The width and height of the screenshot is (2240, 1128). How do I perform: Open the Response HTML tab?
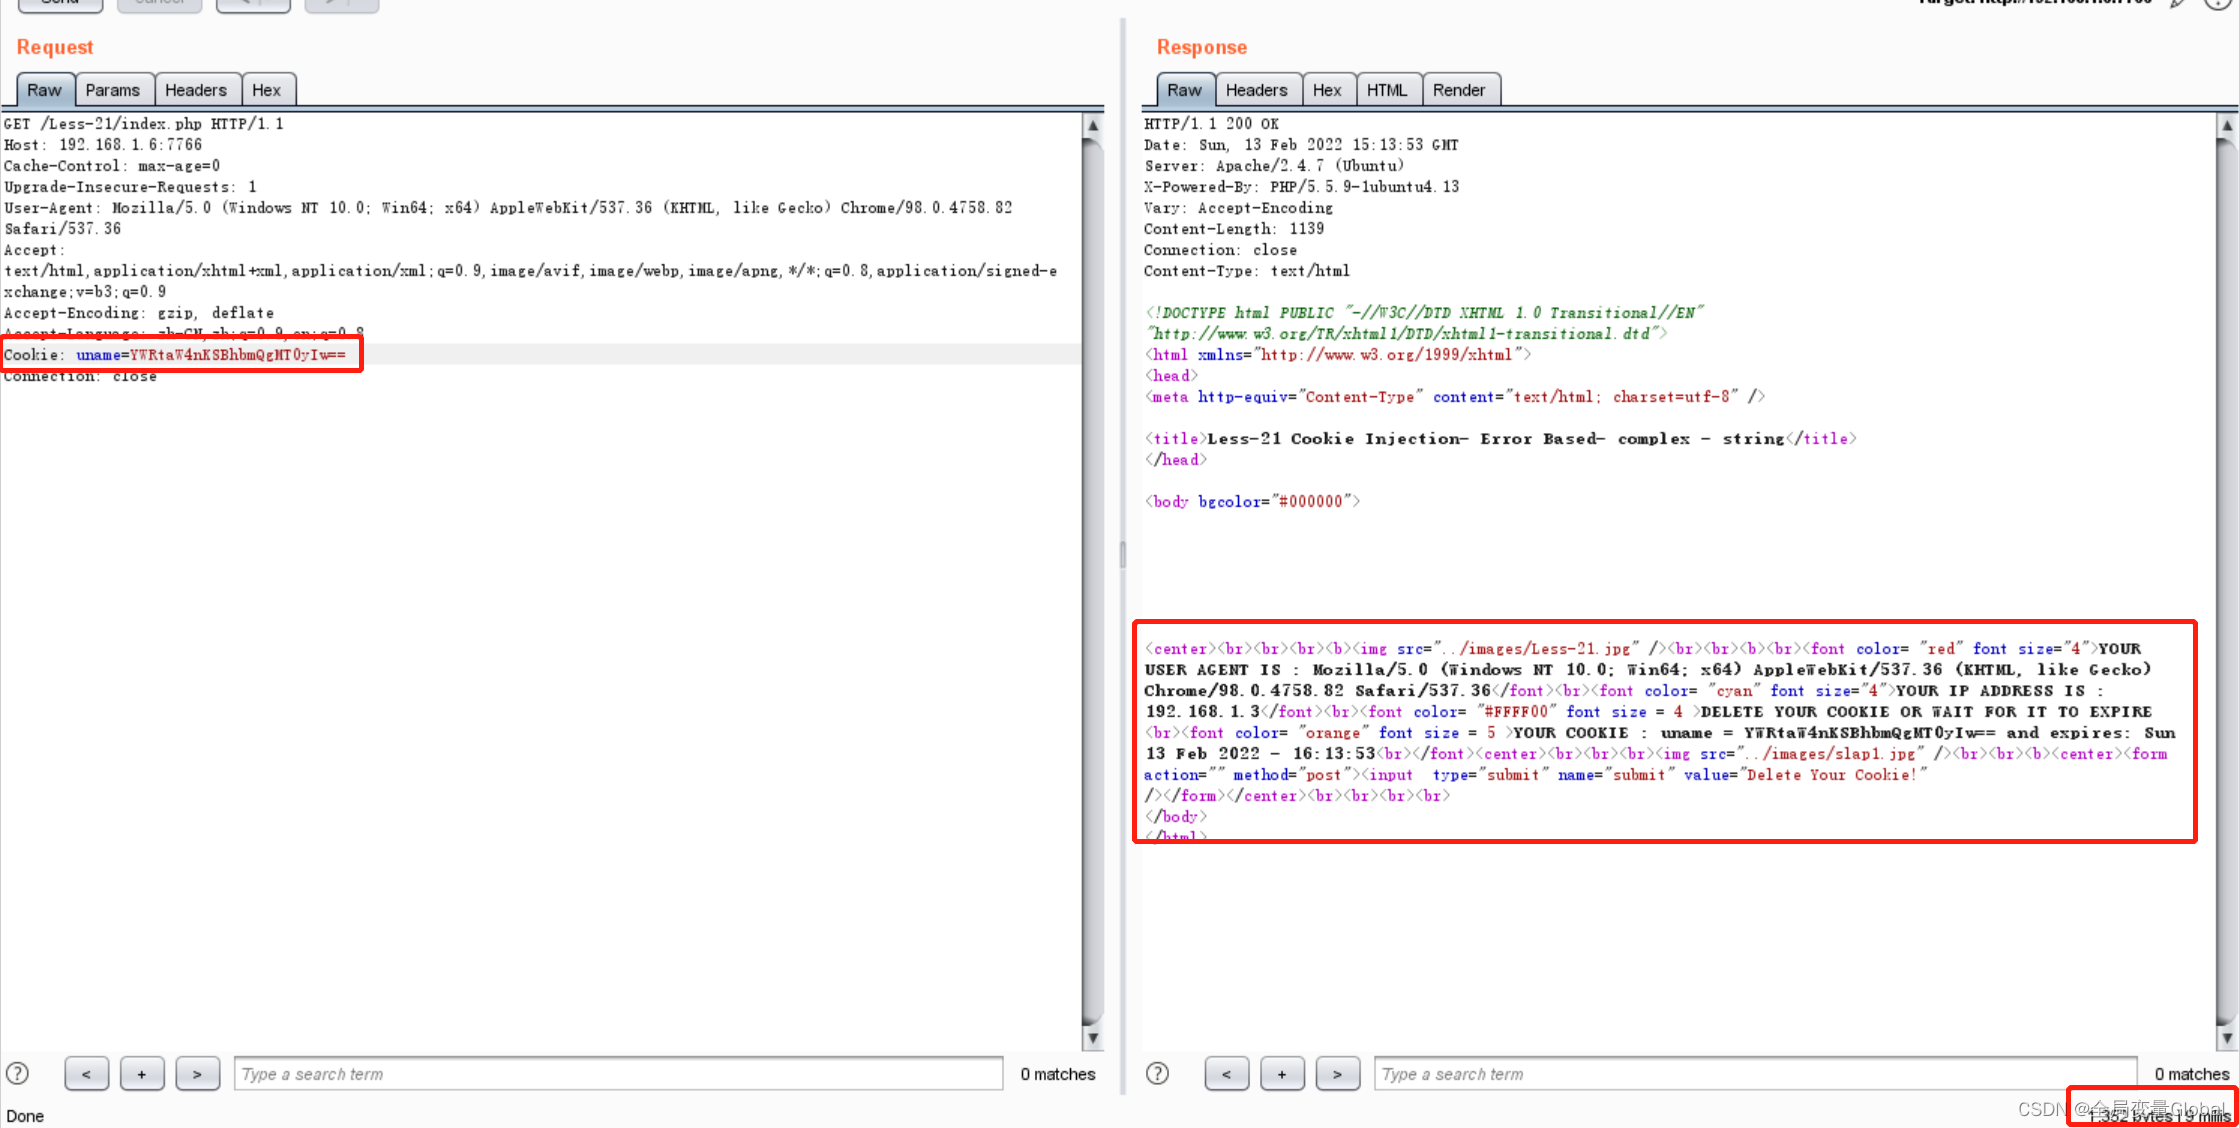tap(1387, 90)
